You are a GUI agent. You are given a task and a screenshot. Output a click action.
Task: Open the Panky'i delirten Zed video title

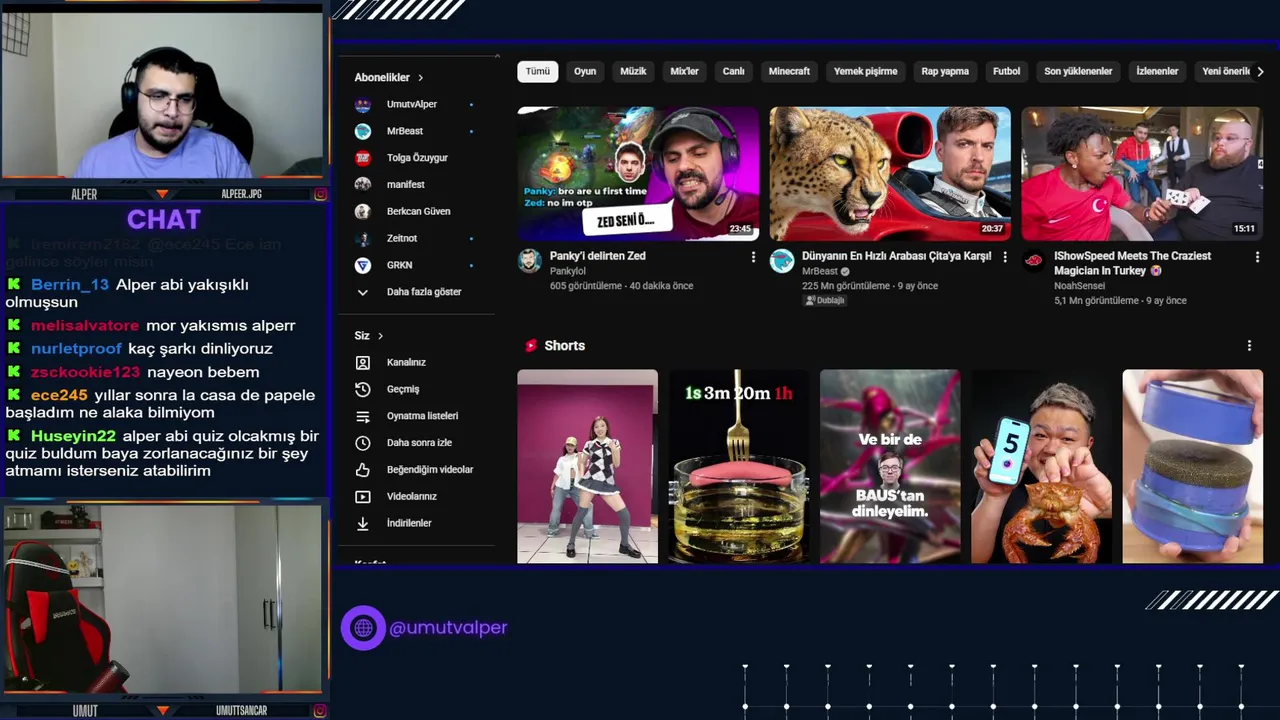pos(598,256)
